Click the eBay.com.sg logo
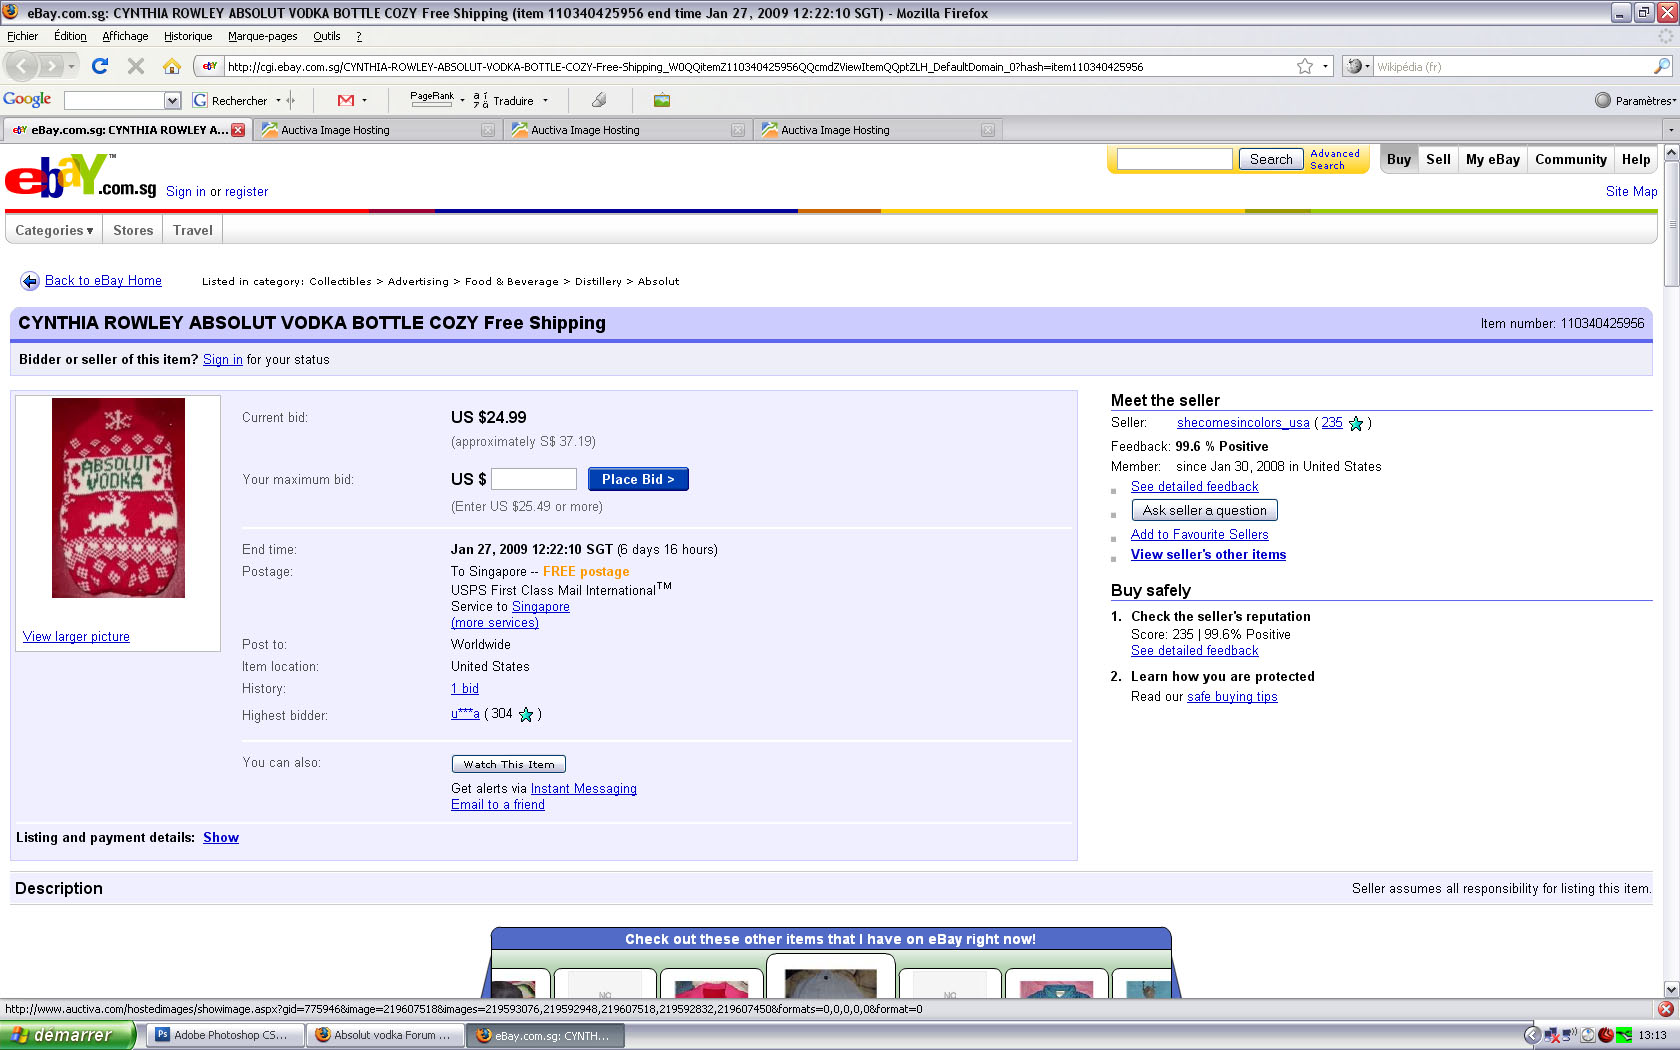Screen dimensions: 1680x1050 tap(81, 177)
